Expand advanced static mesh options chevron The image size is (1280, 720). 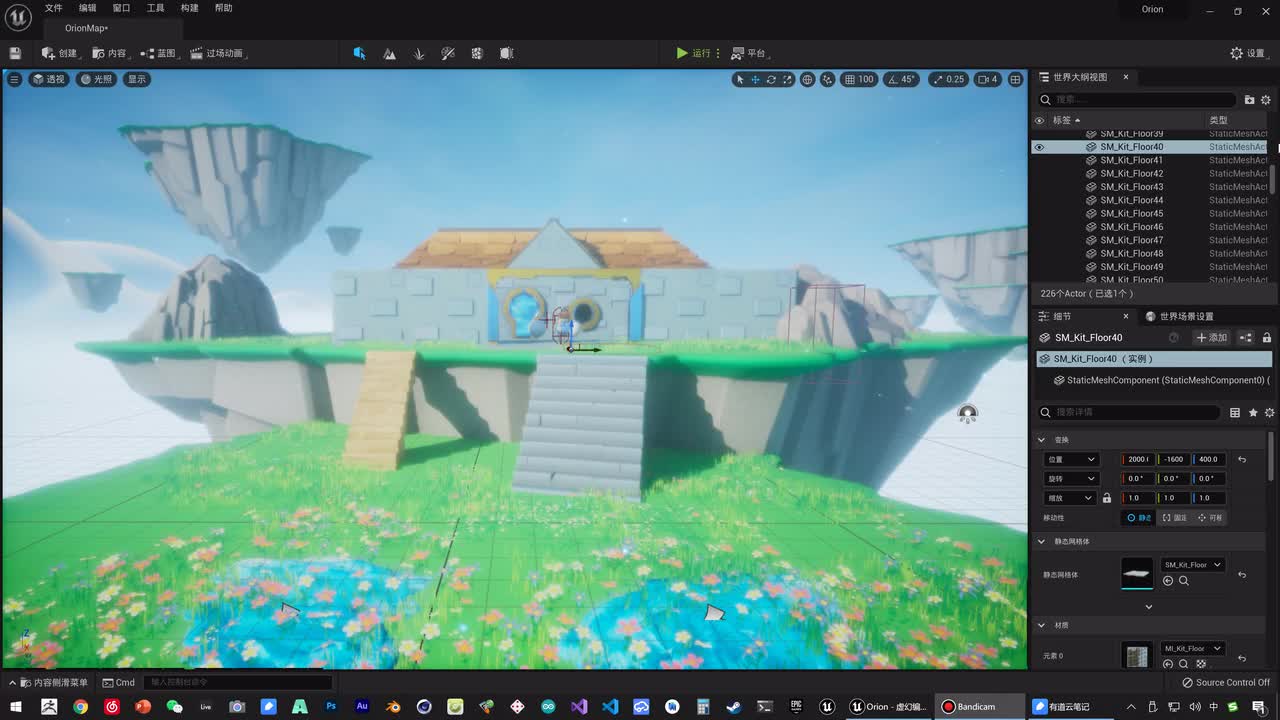1148,607
